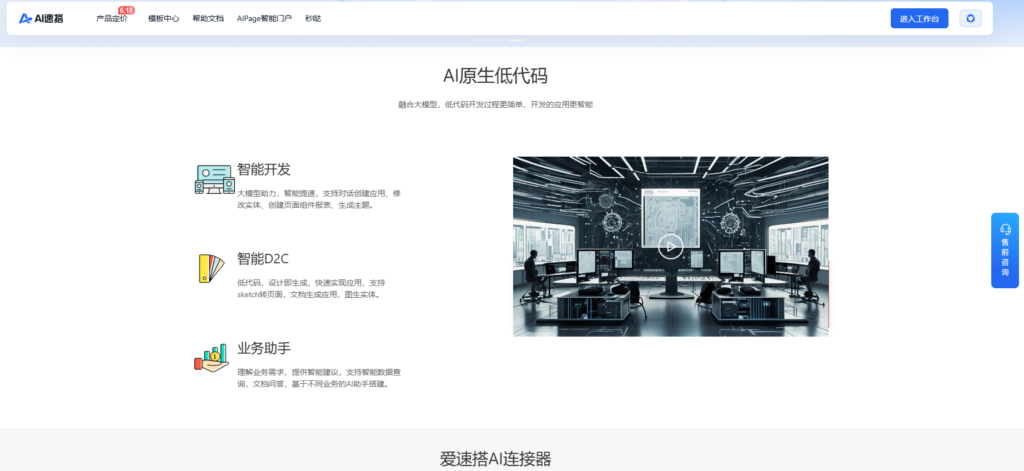Click the 爱速搭AI连接器 section title
This screenshot has height=471, width=1024.
coord(495,459)
